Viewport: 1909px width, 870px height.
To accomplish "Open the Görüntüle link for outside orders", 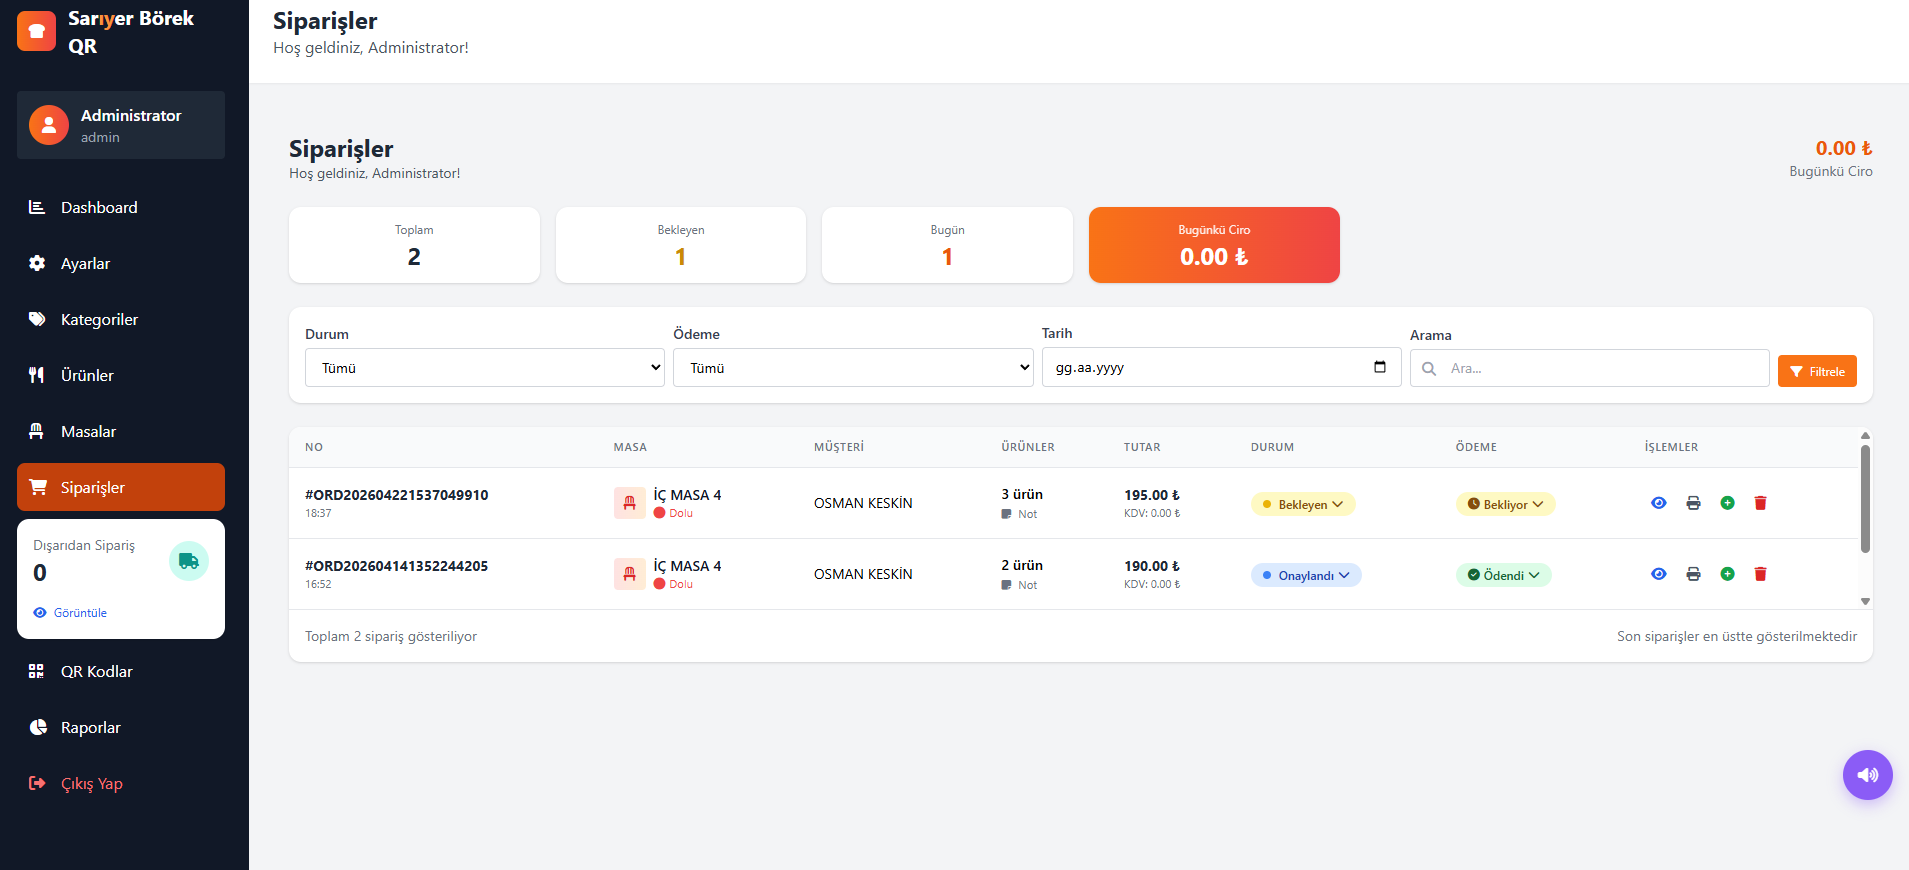I will [71, 613].
